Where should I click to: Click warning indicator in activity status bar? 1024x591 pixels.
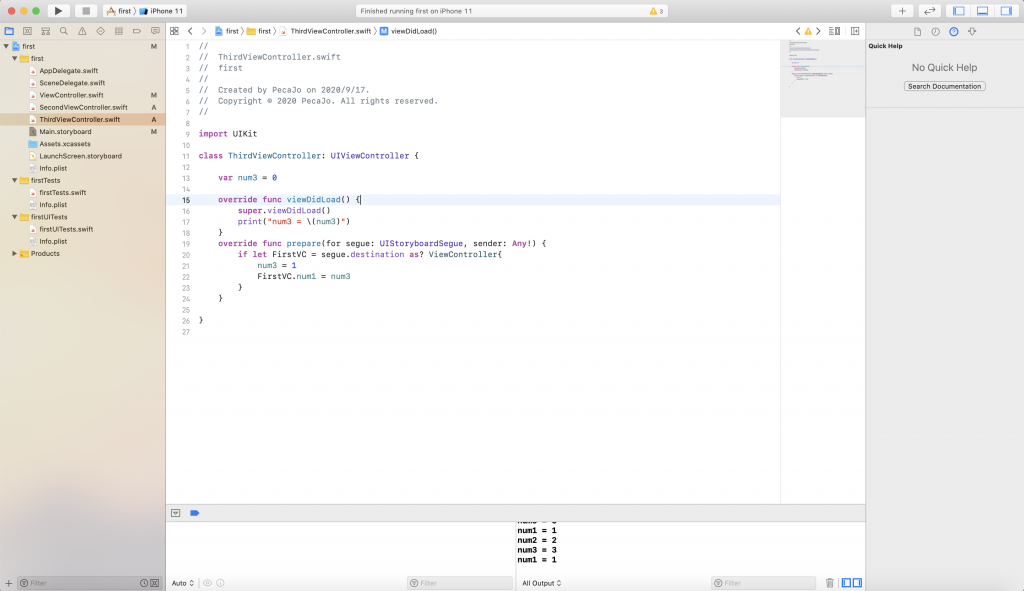click(656, 11)
